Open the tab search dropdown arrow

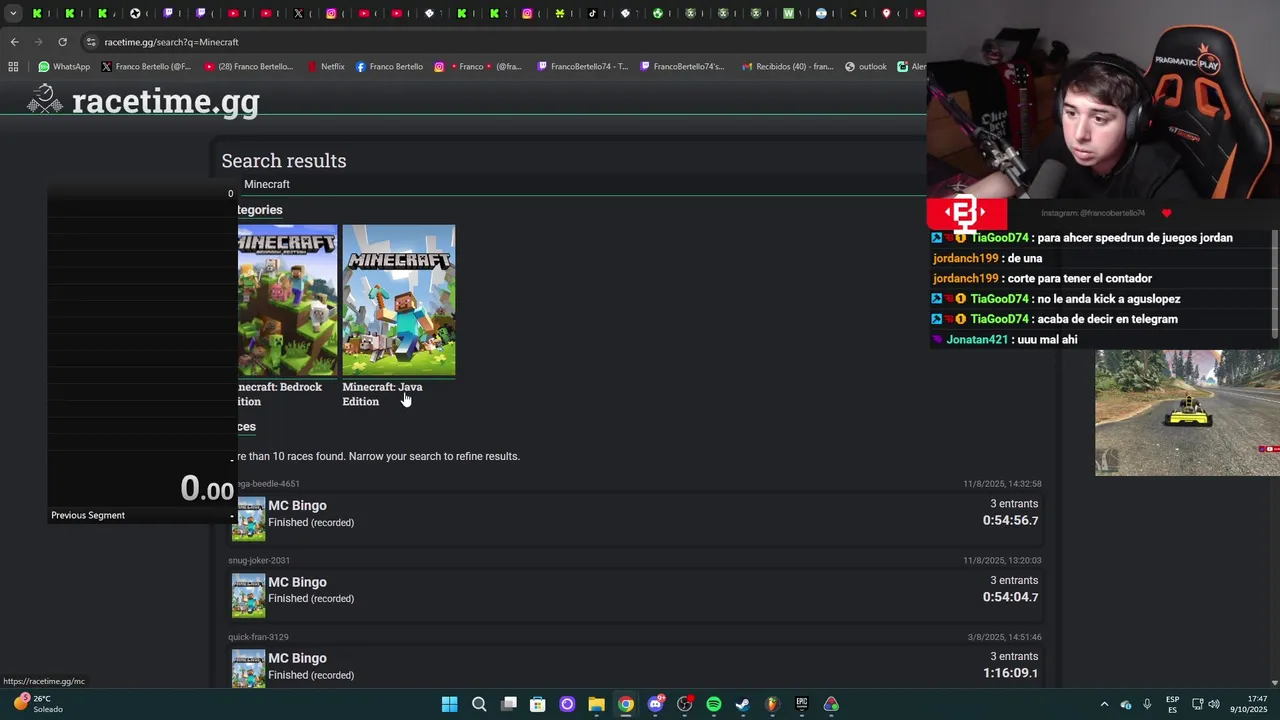click(x=13, y=13)
